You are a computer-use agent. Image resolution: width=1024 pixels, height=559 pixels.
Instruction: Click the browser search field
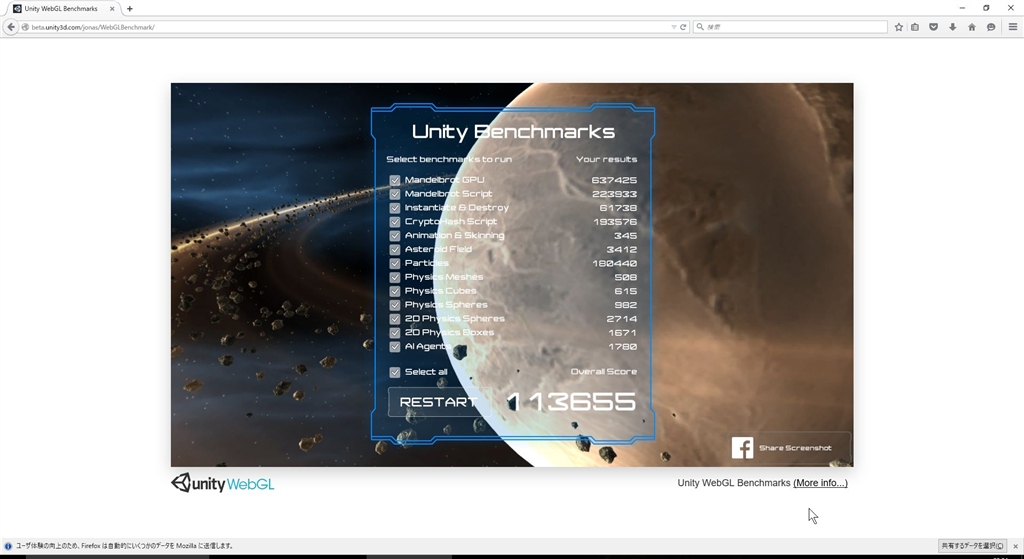click(x=790, y=27)
